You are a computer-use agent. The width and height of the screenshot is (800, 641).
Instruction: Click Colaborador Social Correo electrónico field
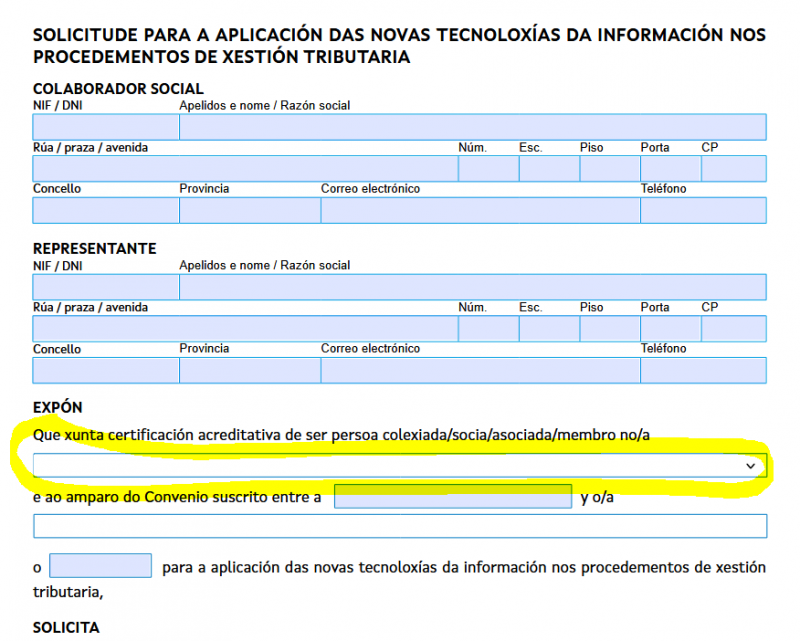(x=481, y=210)
